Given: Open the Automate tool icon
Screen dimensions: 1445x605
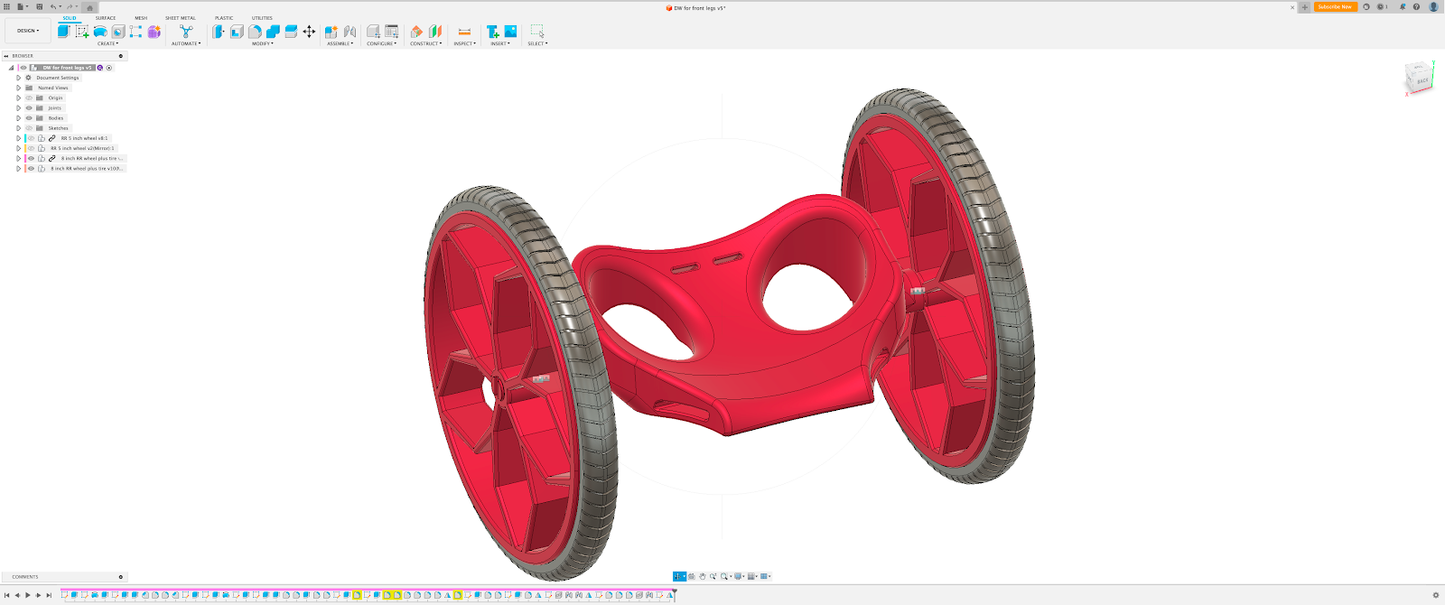Looking at the screenshot, I should [186, 32].
